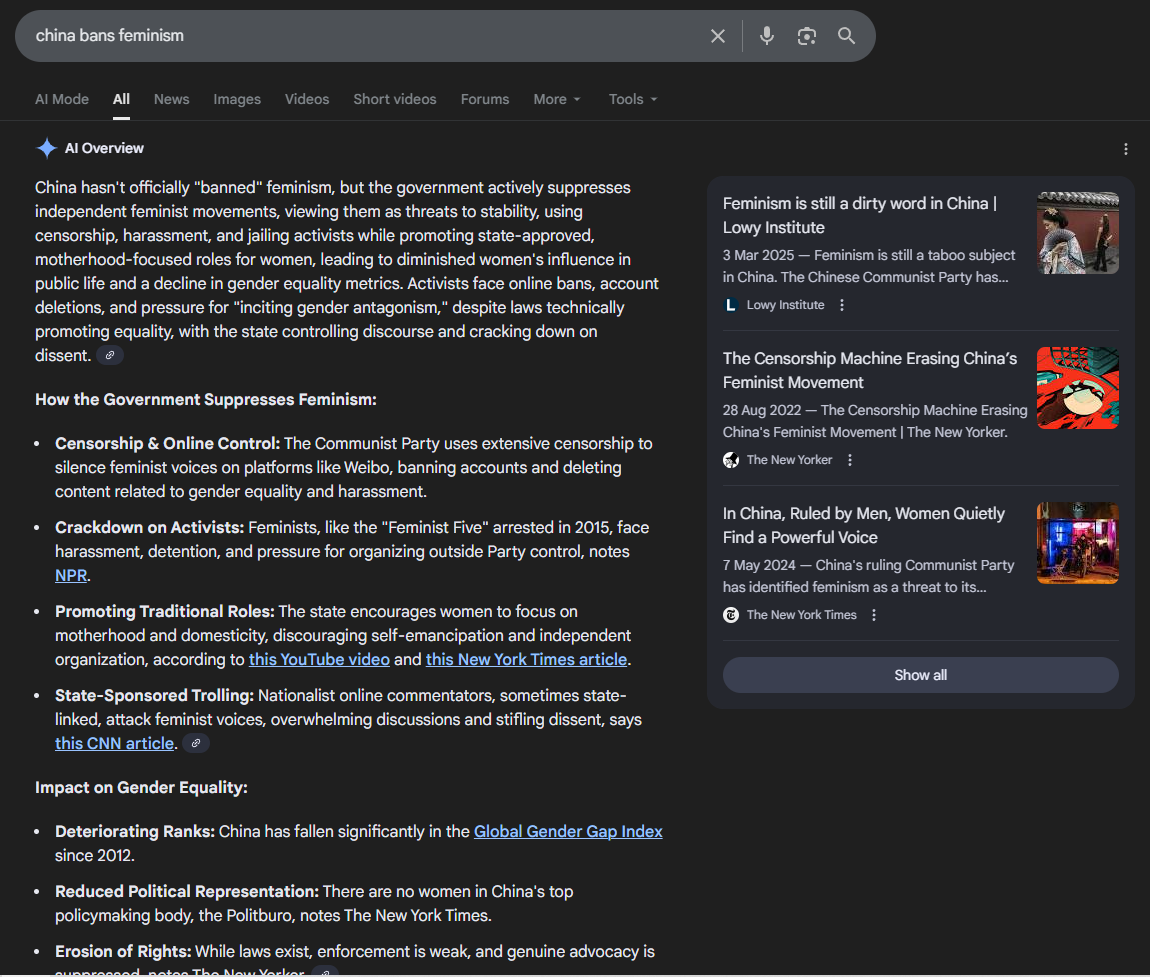
Task: Switch to AI Mode tab
Action: (x=62, y=99)
